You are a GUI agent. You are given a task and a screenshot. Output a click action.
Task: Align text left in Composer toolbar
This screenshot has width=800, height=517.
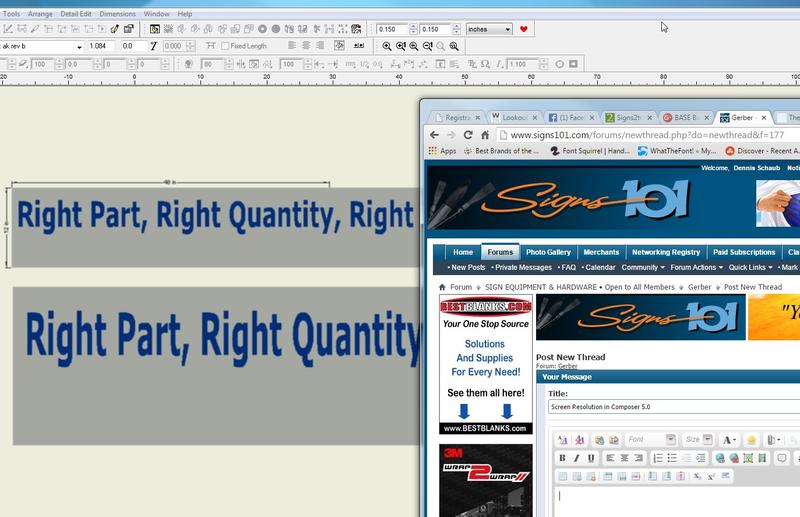(292, 45)
